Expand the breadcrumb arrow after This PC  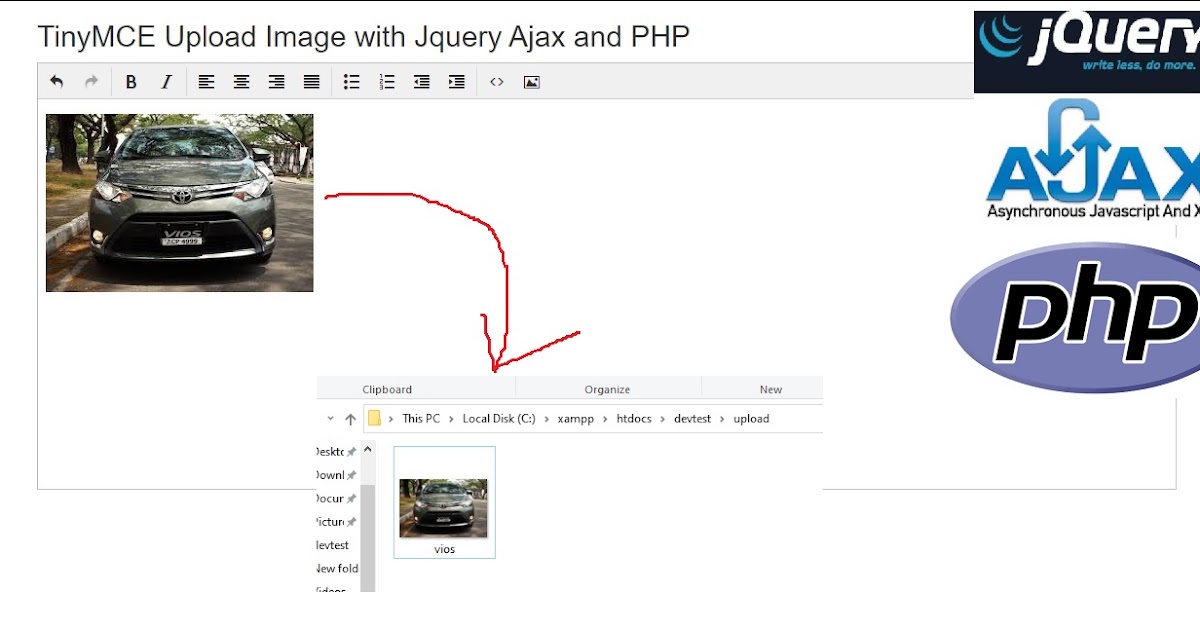coord(450,418)
